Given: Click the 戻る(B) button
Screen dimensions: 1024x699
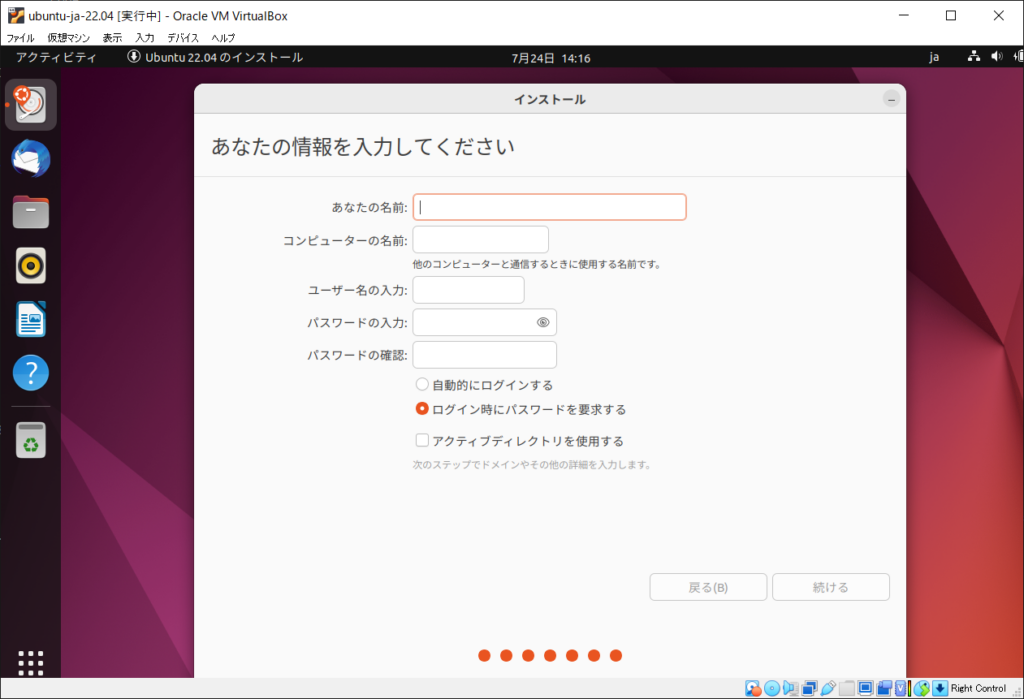Looking at the screenshot, I should [x=708, y=587].
